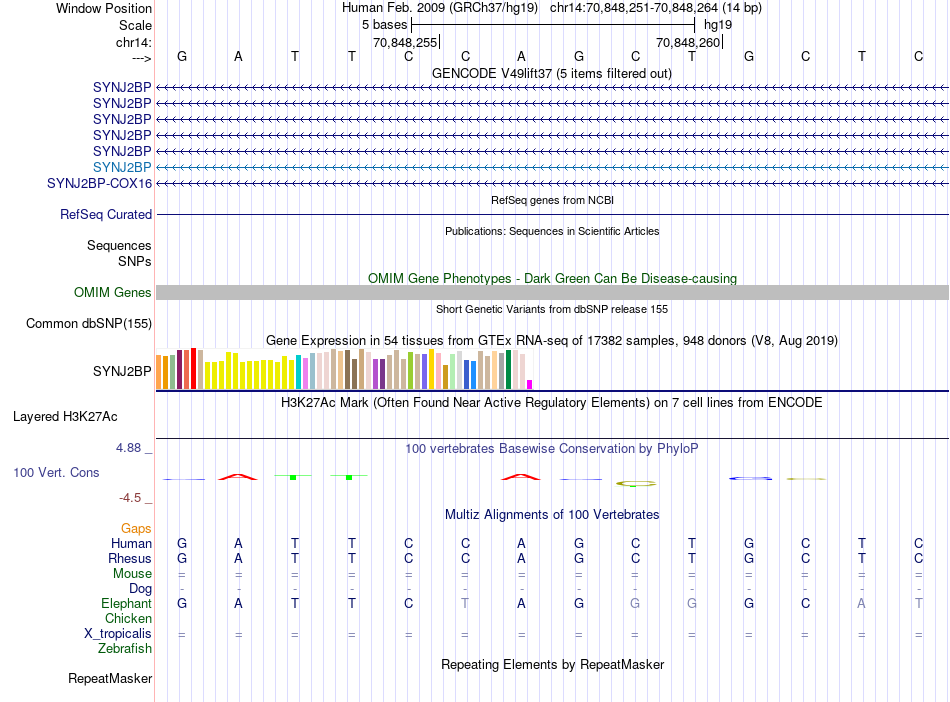The image size is (950, 702).
Task: Open the RefSeq genes from NCBI title
Action: (552, 200)
